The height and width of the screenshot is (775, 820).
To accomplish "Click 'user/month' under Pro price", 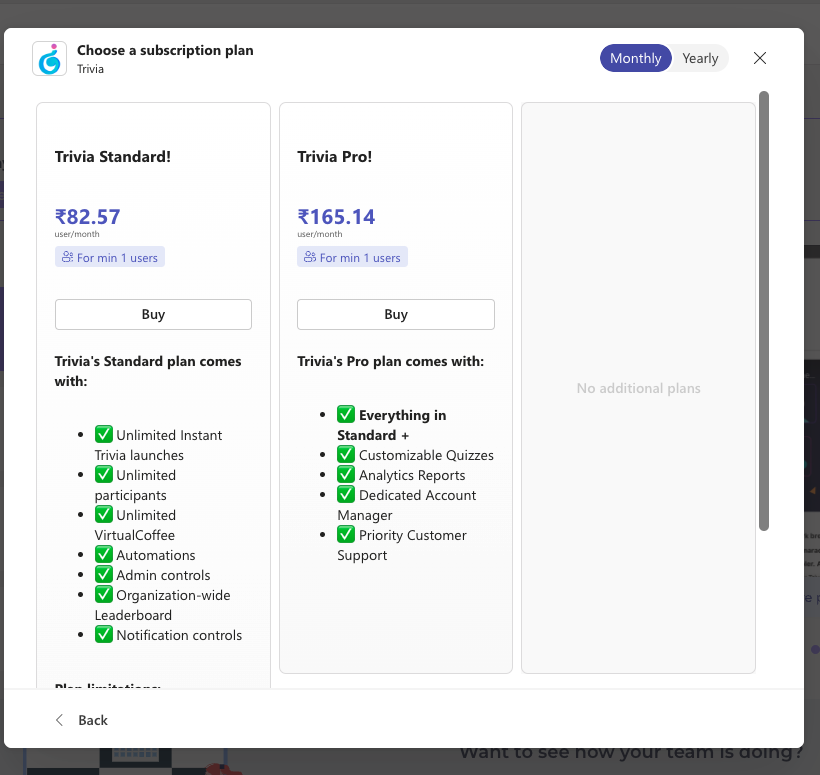I will [x=320, y=234].
